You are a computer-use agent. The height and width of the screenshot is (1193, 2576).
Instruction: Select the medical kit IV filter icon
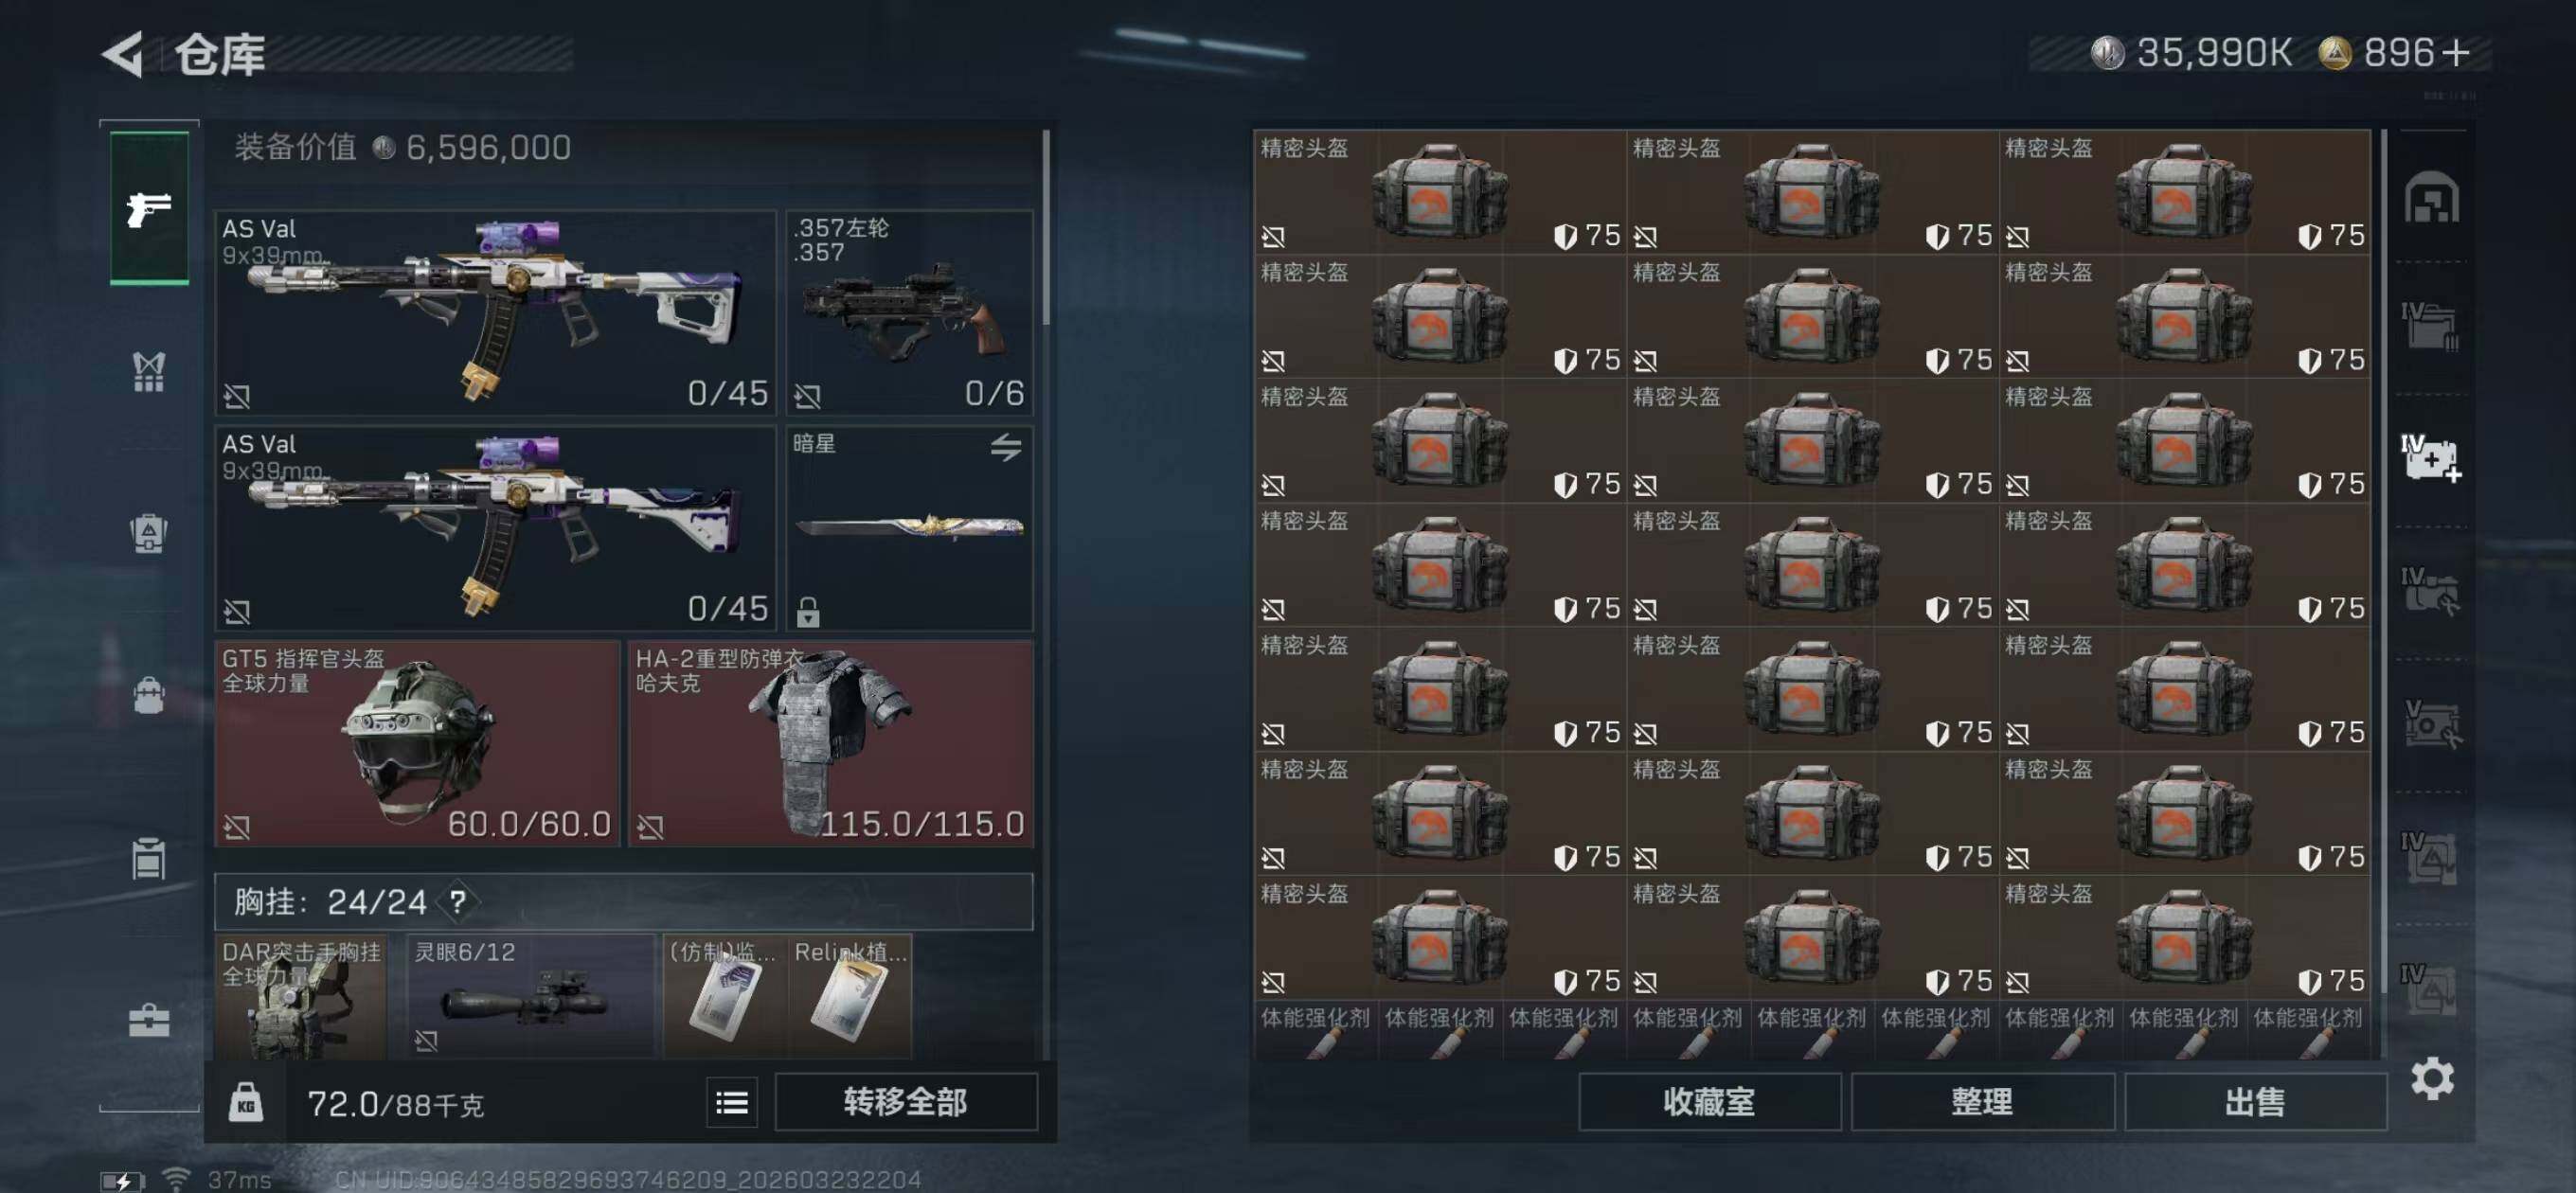2432,458
